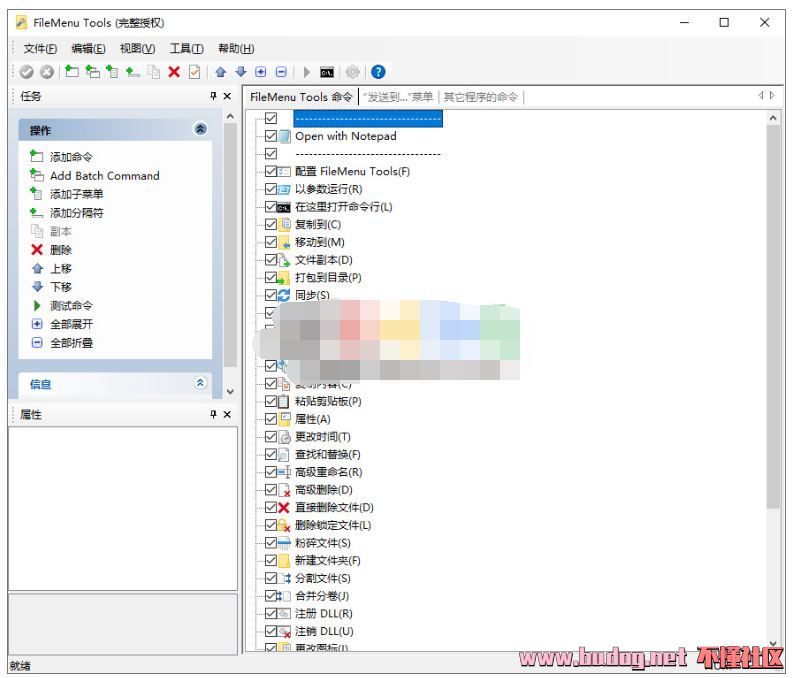Click the folder icon of 新建文件夹(F)

point(284,561)
